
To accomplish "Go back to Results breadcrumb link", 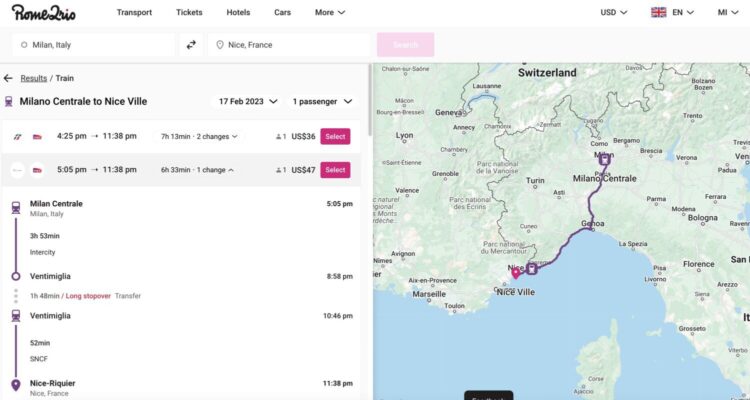I will point(33,78).
